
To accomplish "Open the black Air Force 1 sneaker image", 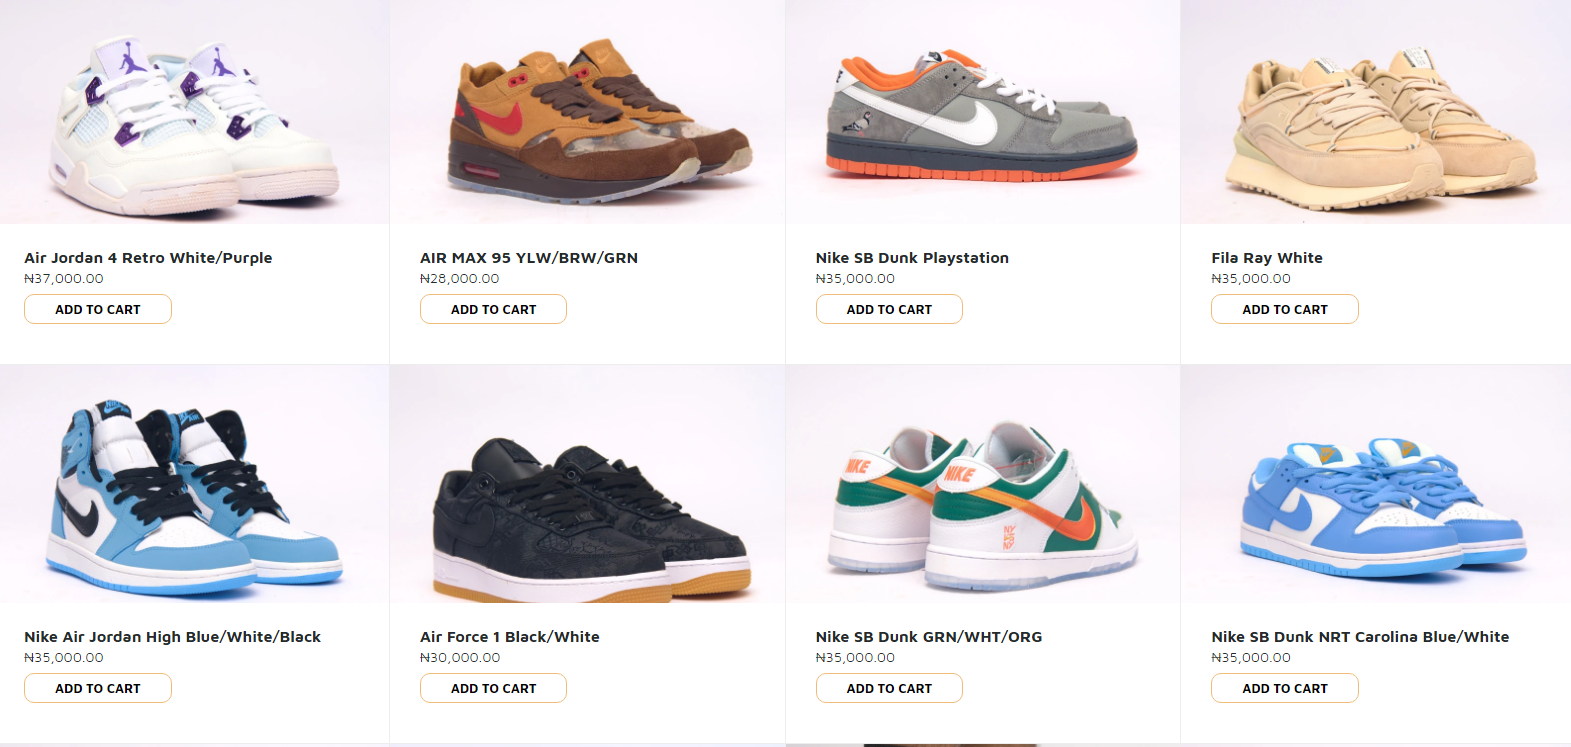I will pos(587,484).
